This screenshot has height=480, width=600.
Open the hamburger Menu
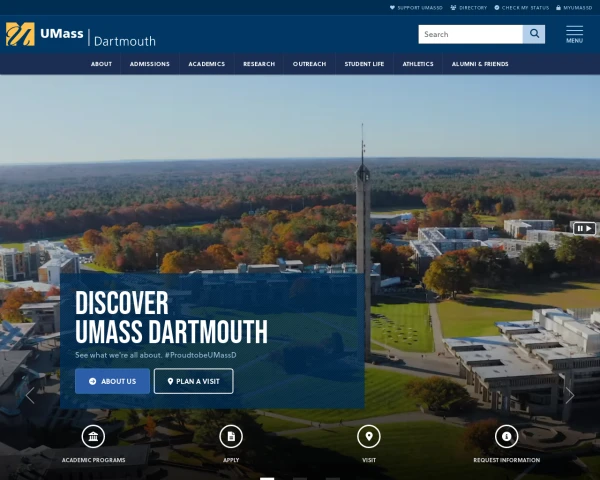coord(574,34)
